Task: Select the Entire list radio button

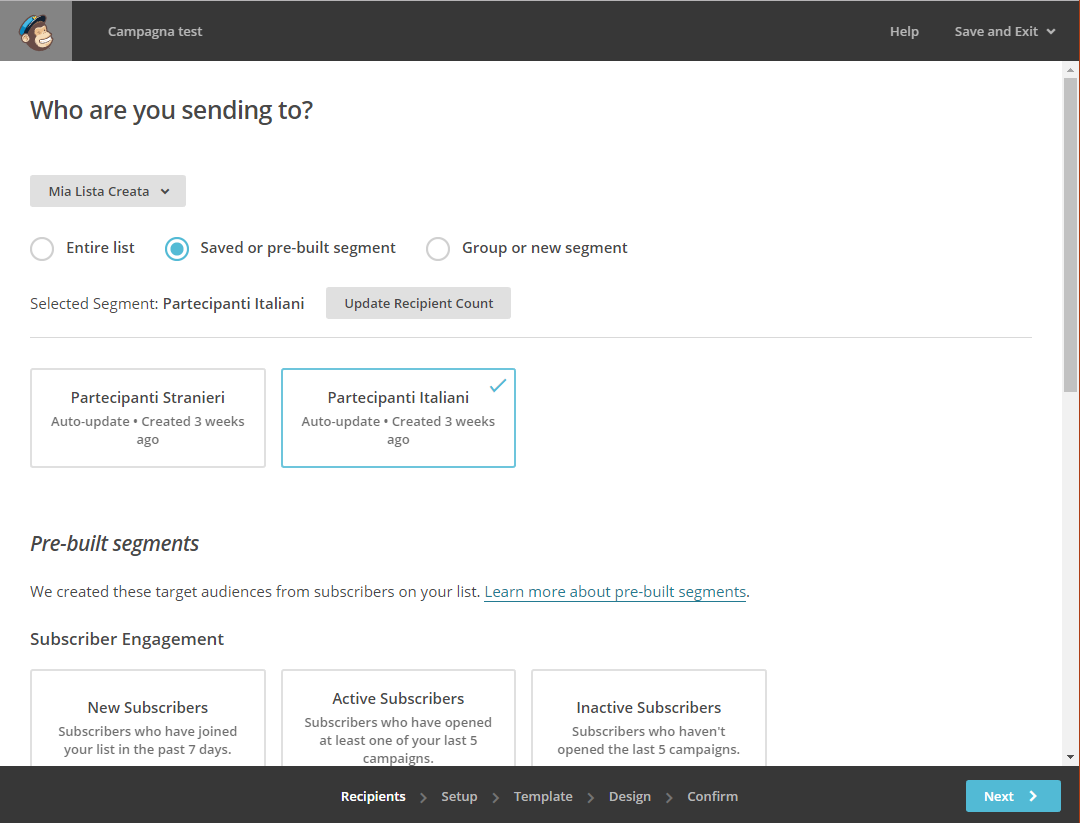Action: (x=41, y=248)
